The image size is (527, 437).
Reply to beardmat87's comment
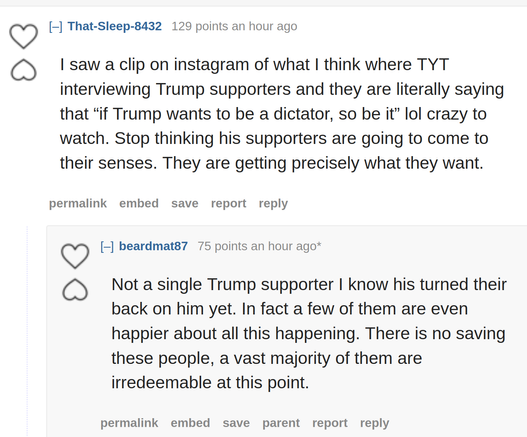[374, 423]
